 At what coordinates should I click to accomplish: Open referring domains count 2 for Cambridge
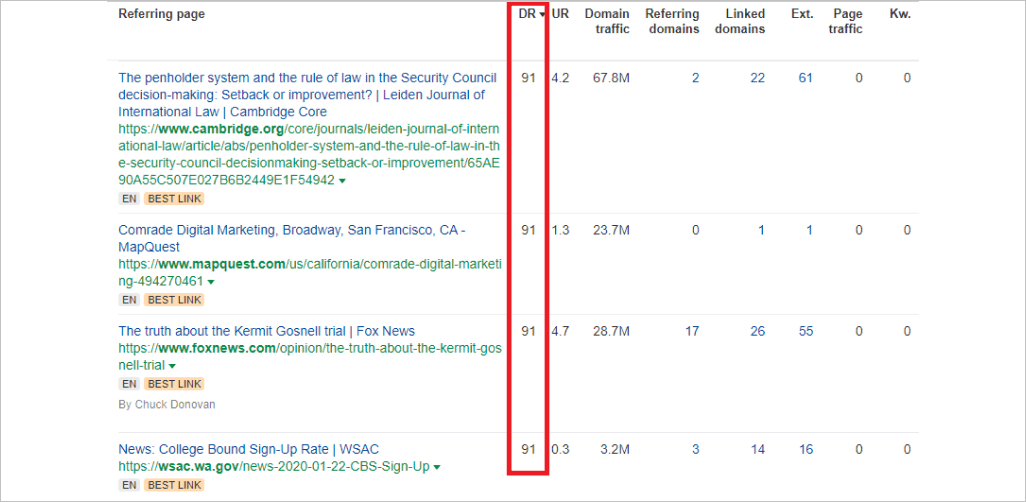coord(696,79)
